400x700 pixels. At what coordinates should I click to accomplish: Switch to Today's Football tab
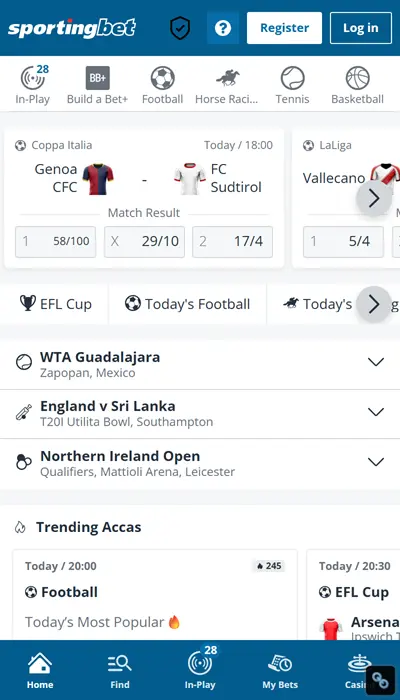[187, 304]
